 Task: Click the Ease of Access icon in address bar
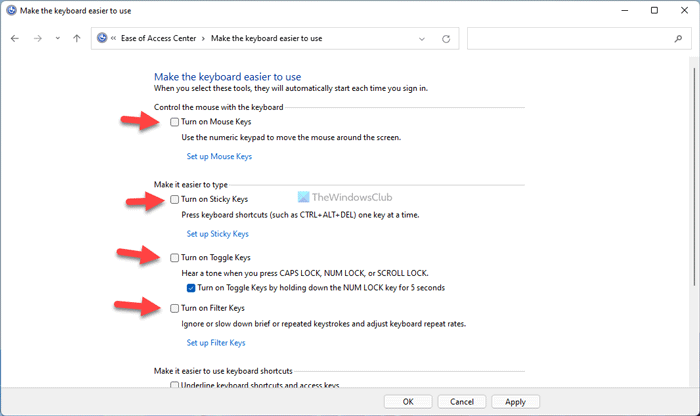pyautogui.click(x=103, y=39)
